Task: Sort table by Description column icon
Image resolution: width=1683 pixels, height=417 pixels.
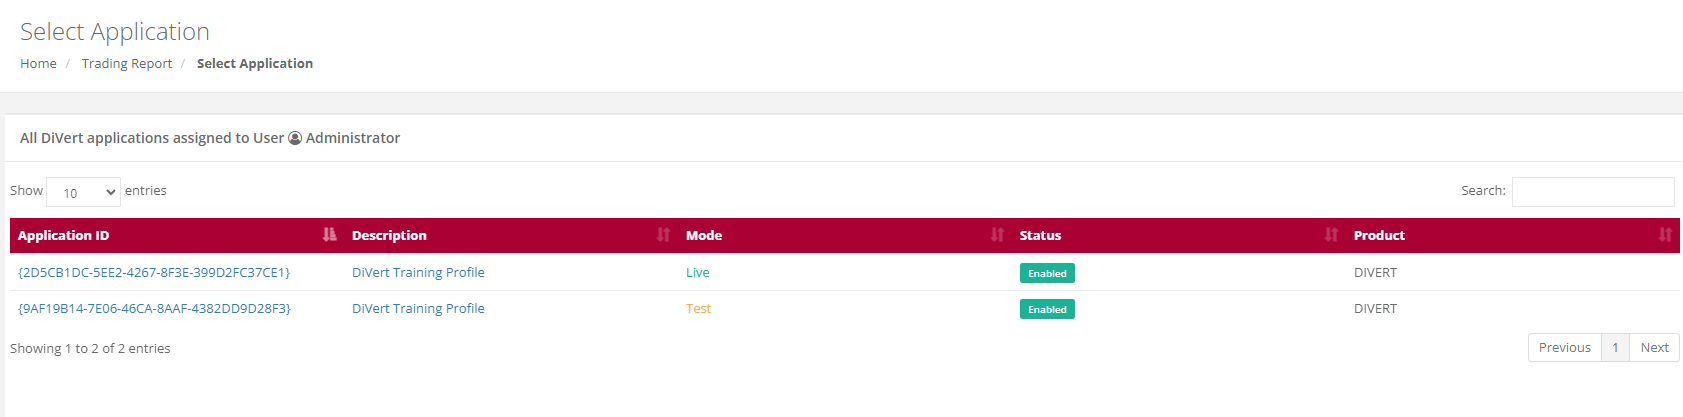Action: click(663, 235)
